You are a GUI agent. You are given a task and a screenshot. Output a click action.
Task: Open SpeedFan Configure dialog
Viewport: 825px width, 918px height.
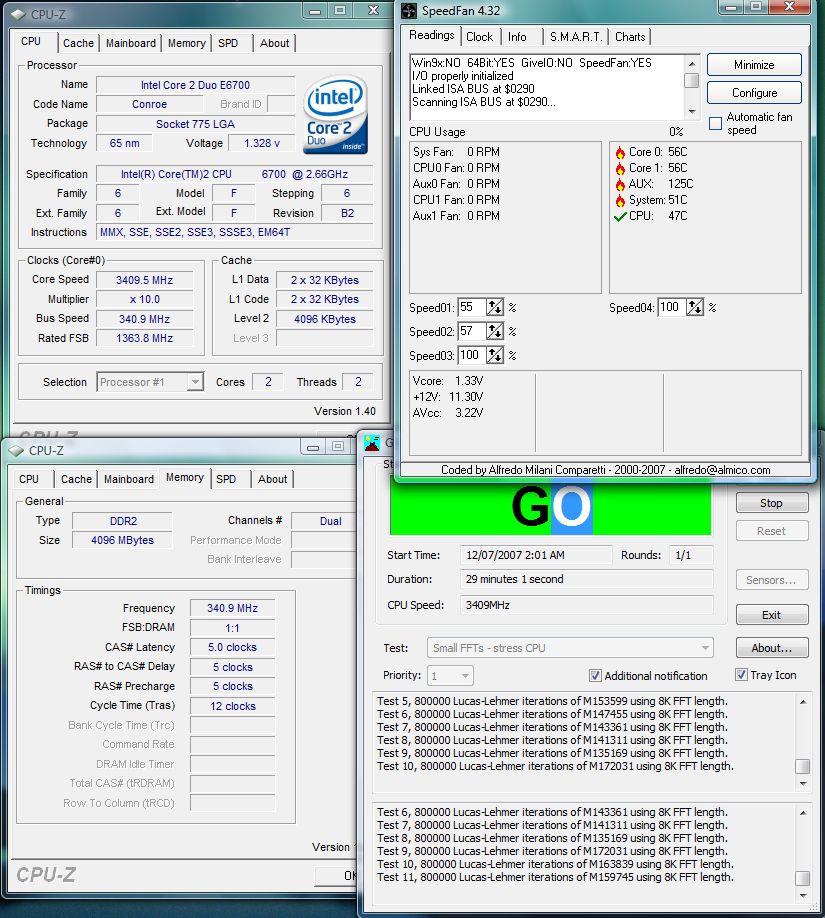coord(754,93)
